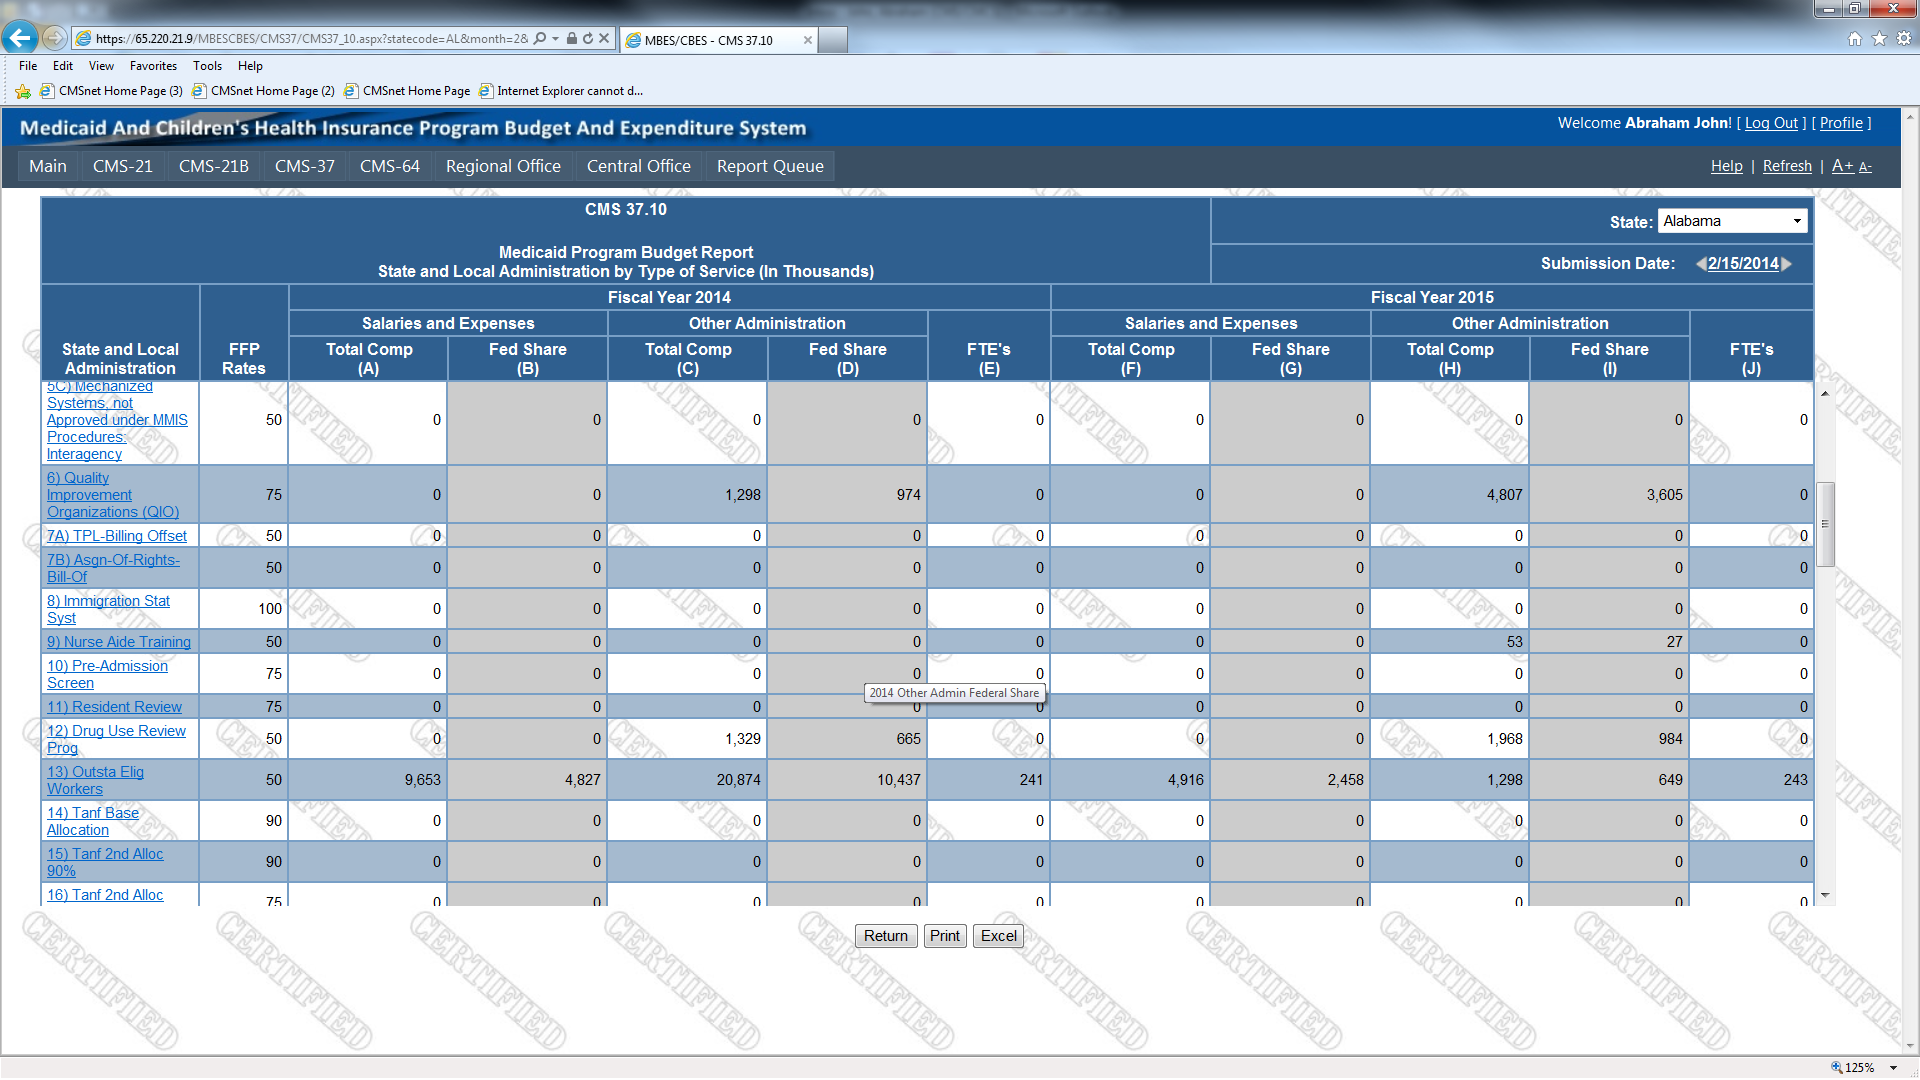This screenshot has height=1080, width=1920.
Task: Click the Stop icon in address bar
Action: pos(604,39)
